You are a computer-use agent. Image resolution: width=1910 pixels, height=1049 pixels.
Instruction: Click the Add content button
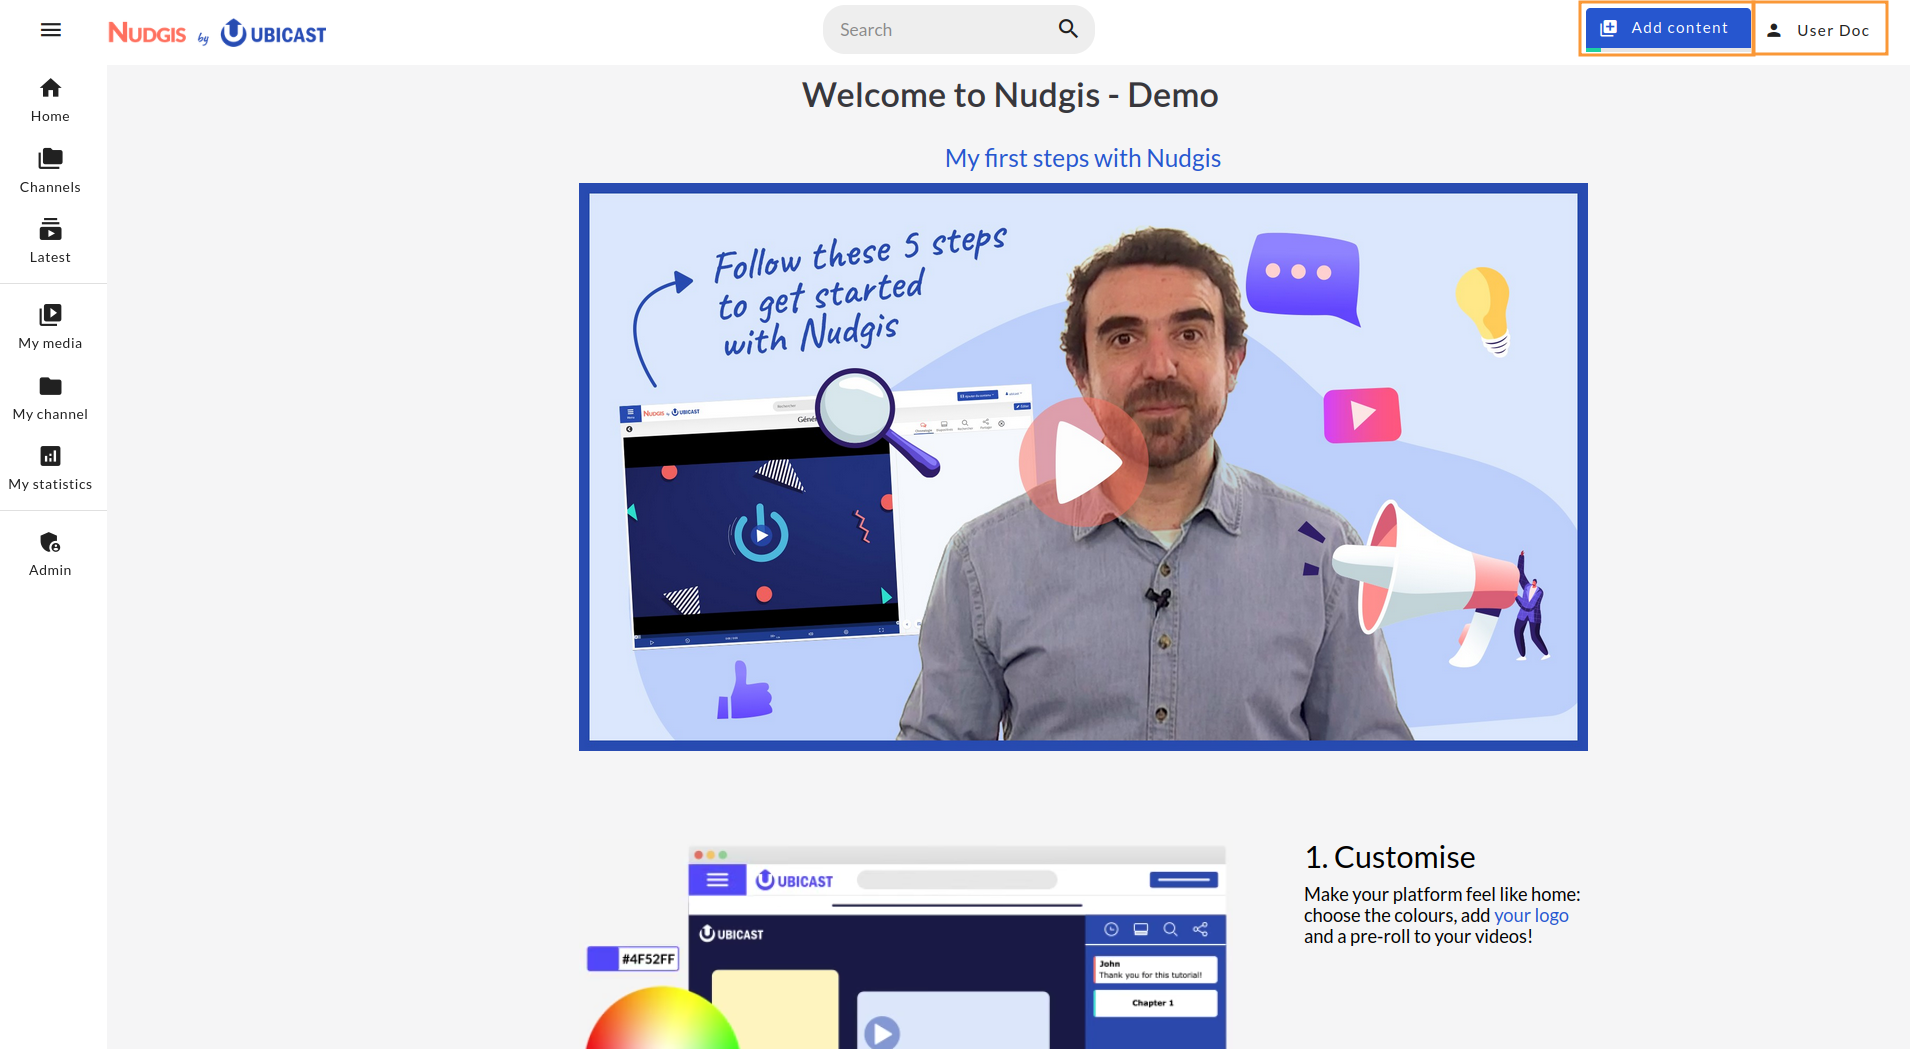point(1667,28)
